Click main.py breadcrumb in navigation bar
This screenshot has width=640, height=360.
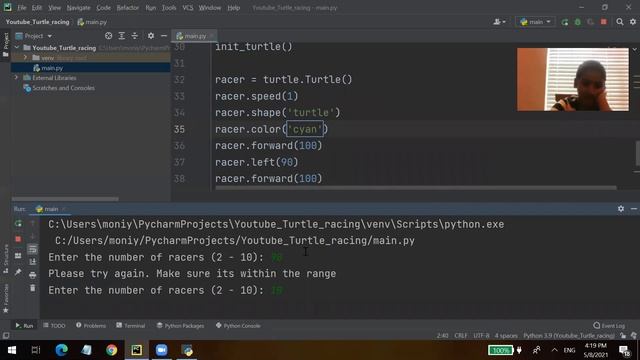tap(92, 22)
